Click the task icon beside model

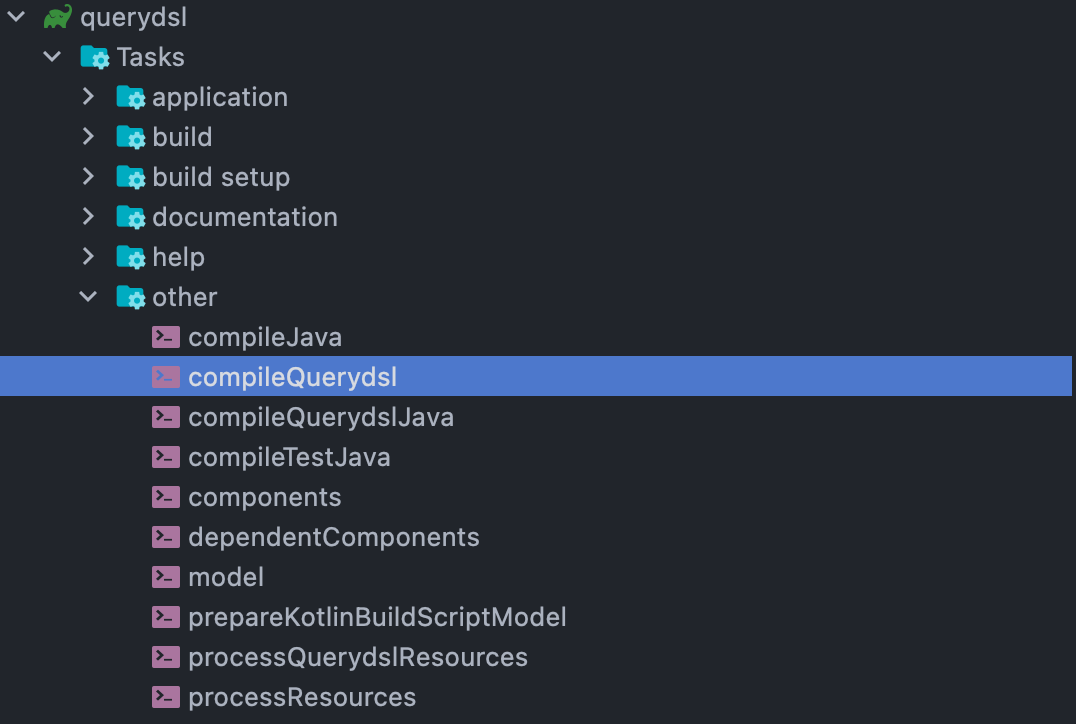[x=166, y=577]
